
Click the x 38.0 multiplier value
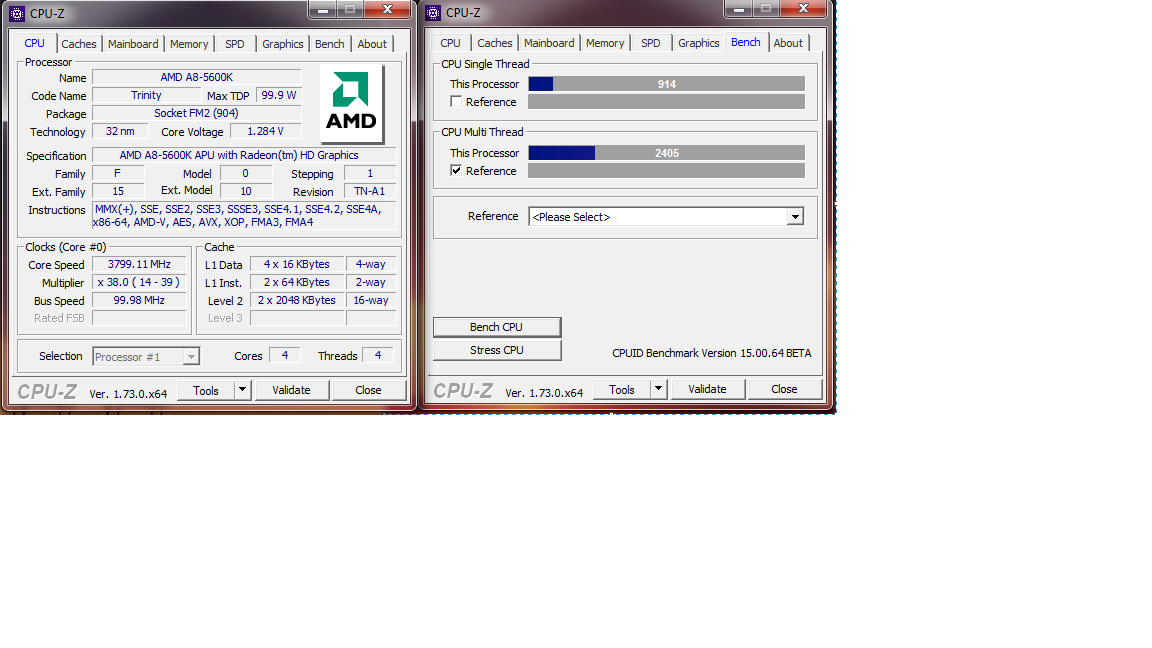140,282
